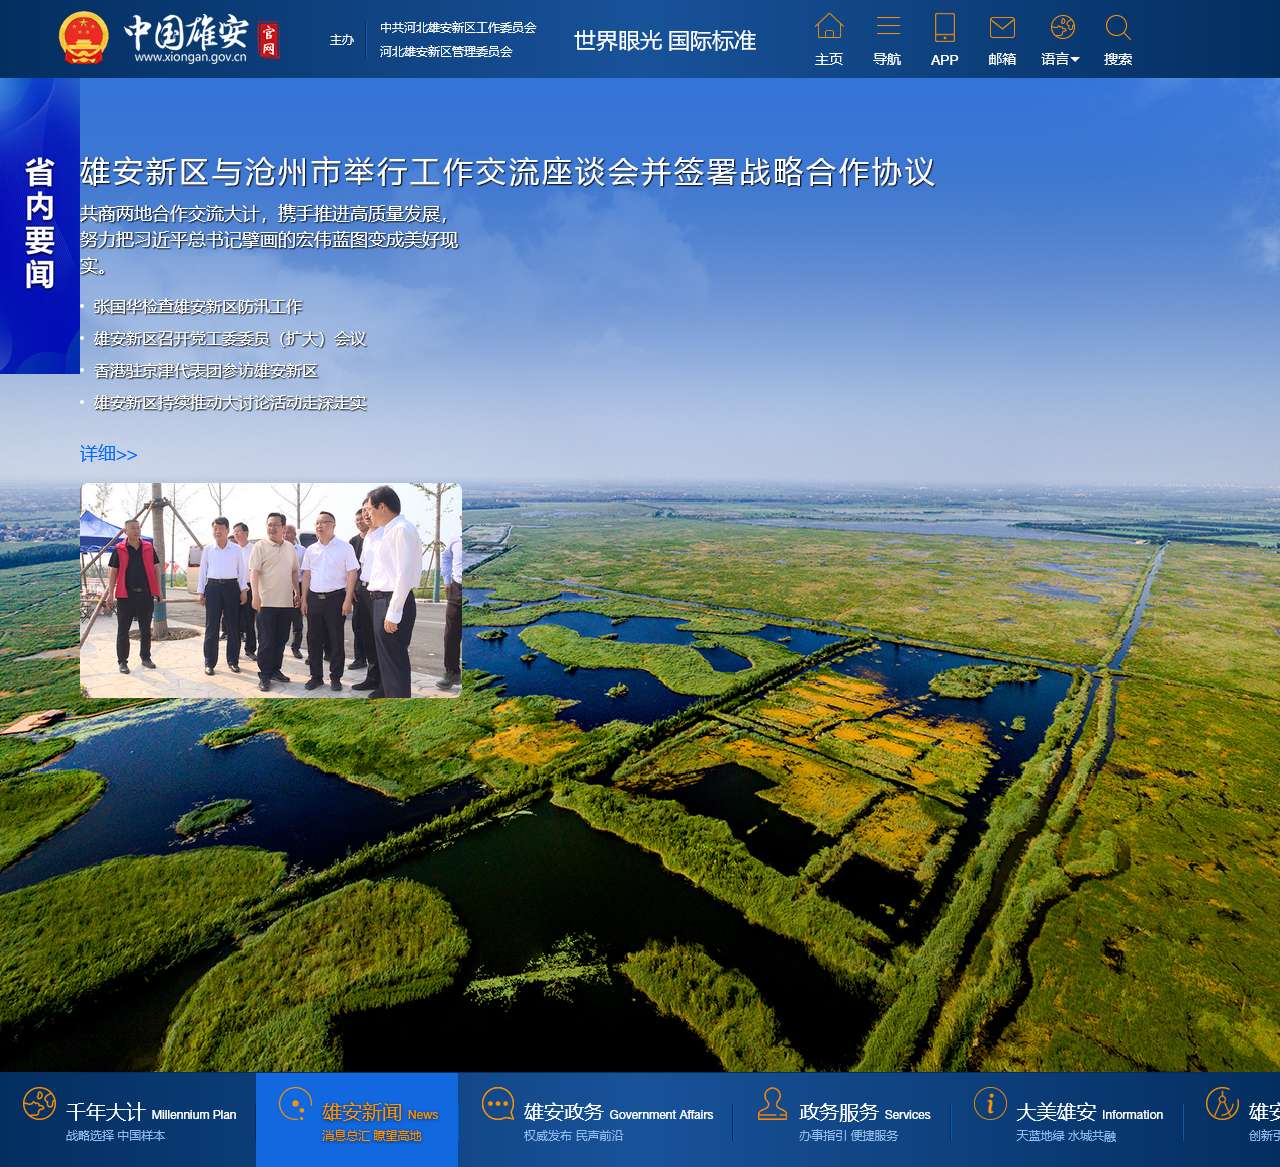Open news item 雄安新区召开党工委委员（扩大）会议

coord(229,339)
